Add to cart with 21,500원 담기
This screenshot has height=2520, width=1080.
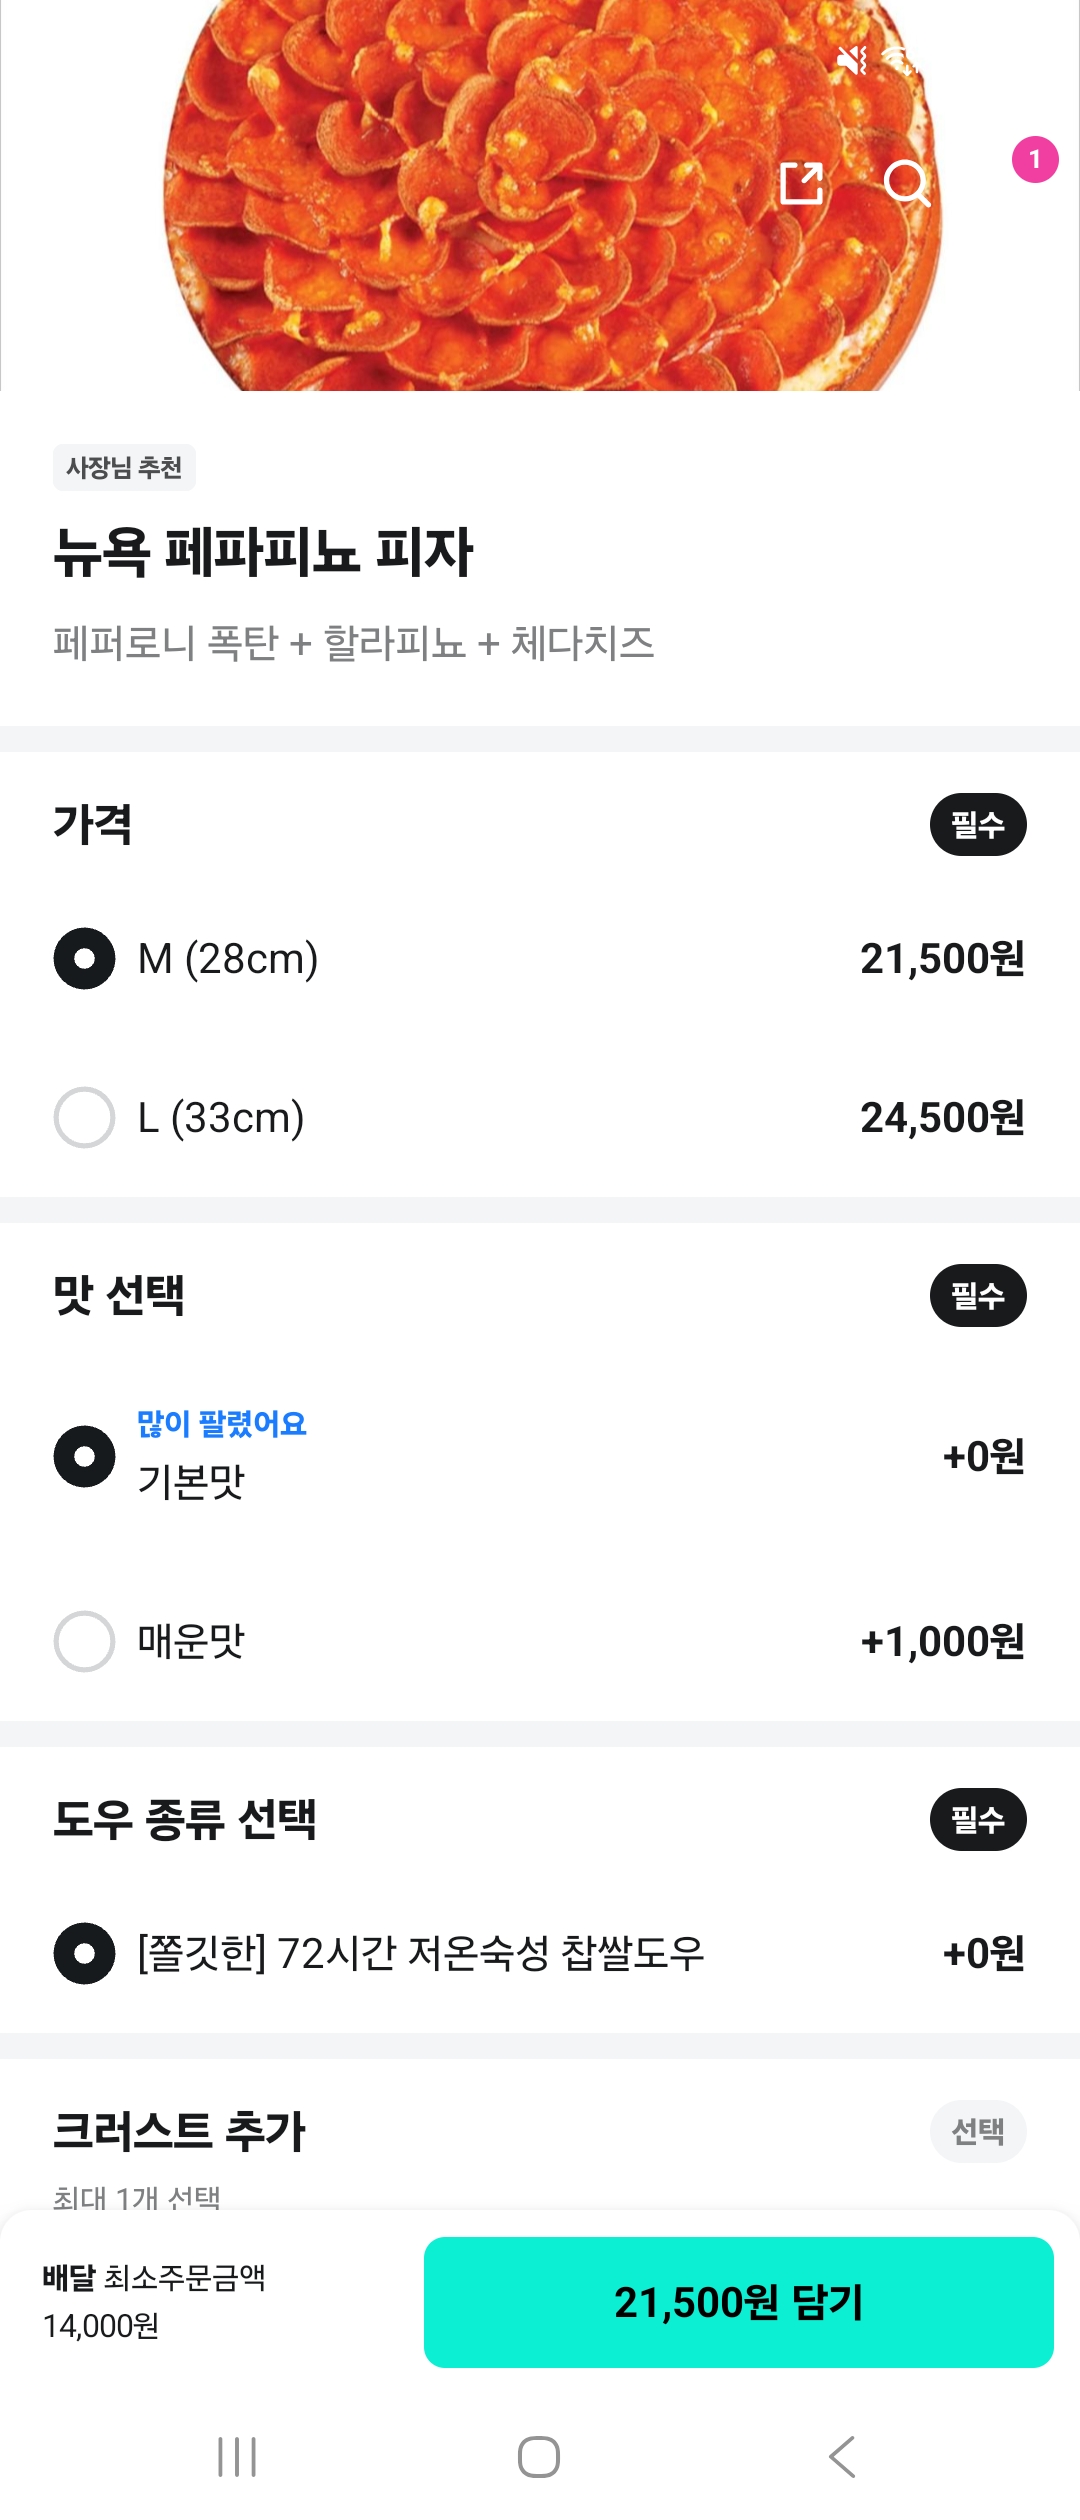tap(738, 2302)
